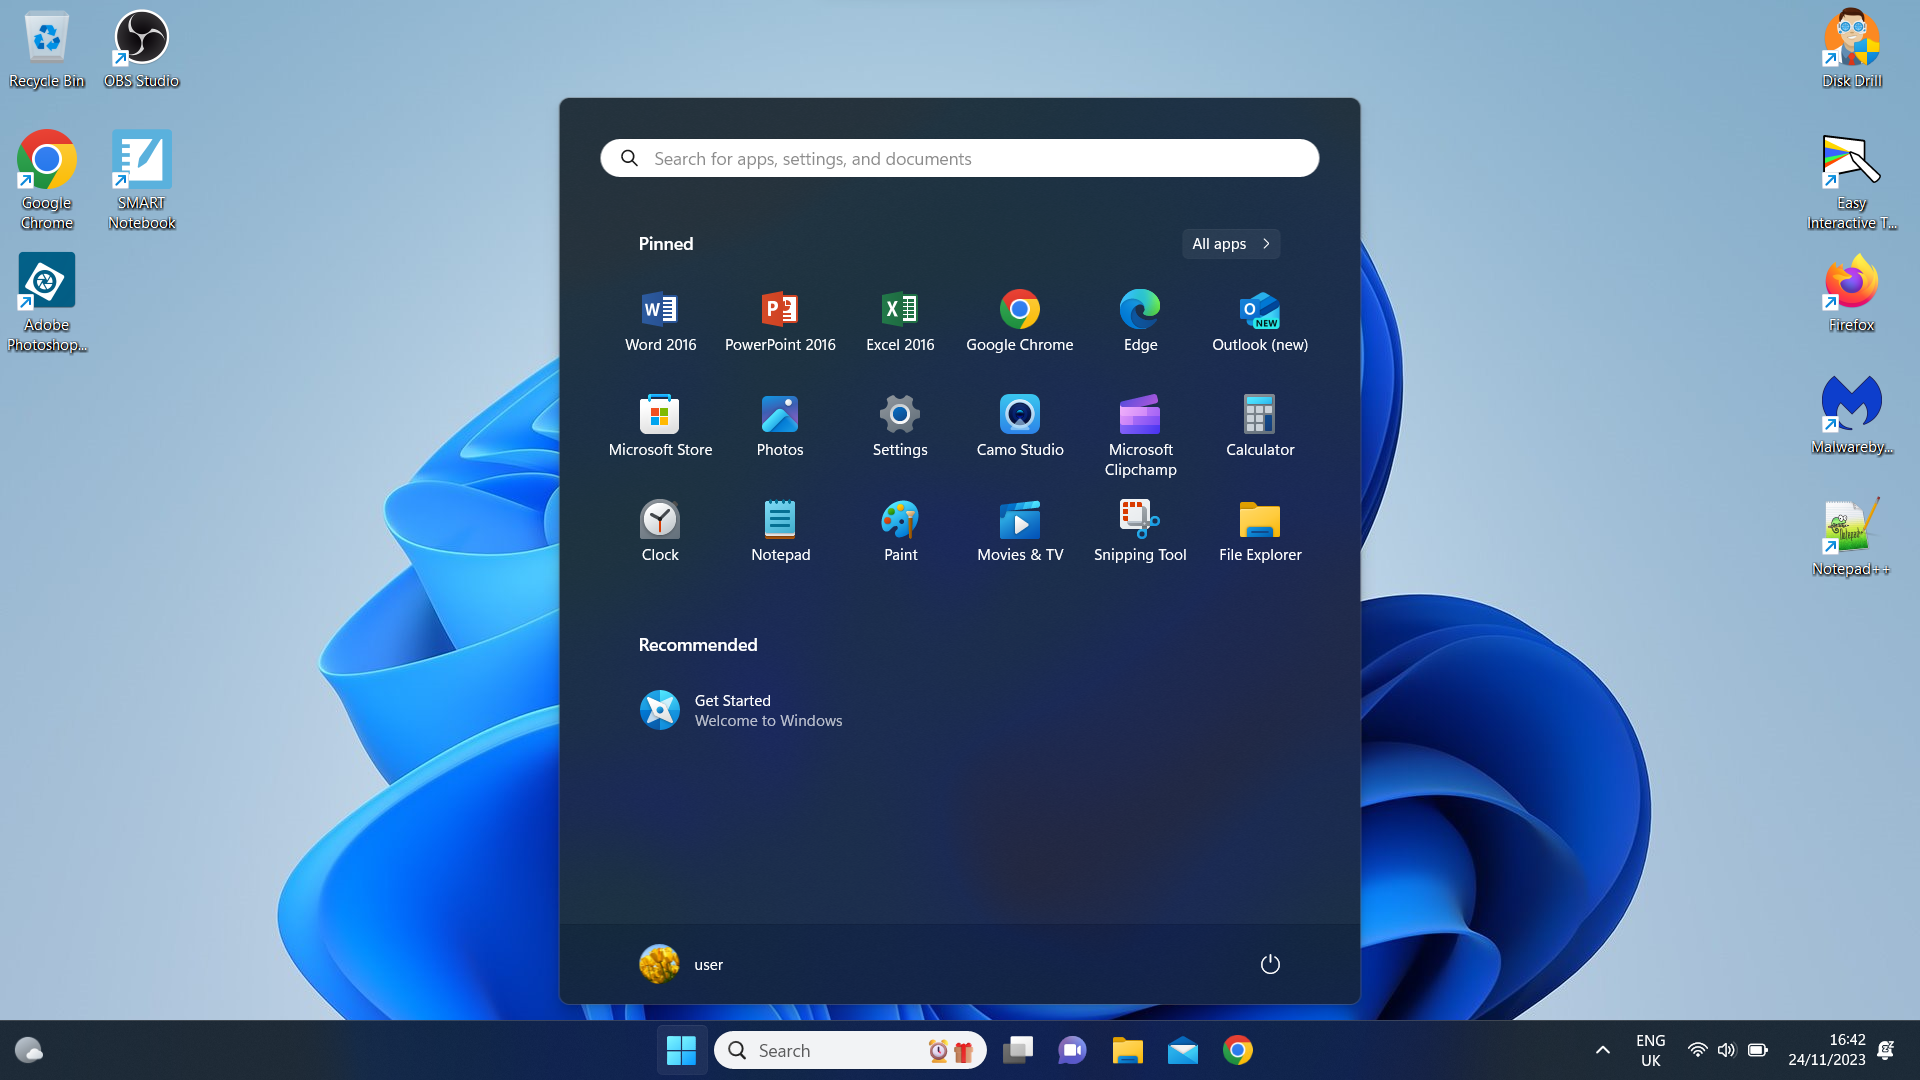Show hidden system tray icons
Screen dimensions: 1920x1080
tap(1602, 1050)
